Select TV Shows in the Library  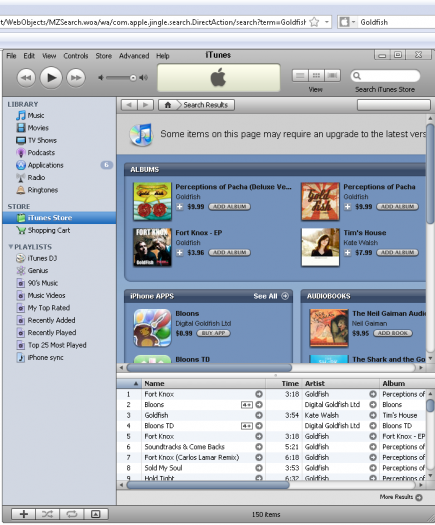point(42,140)
